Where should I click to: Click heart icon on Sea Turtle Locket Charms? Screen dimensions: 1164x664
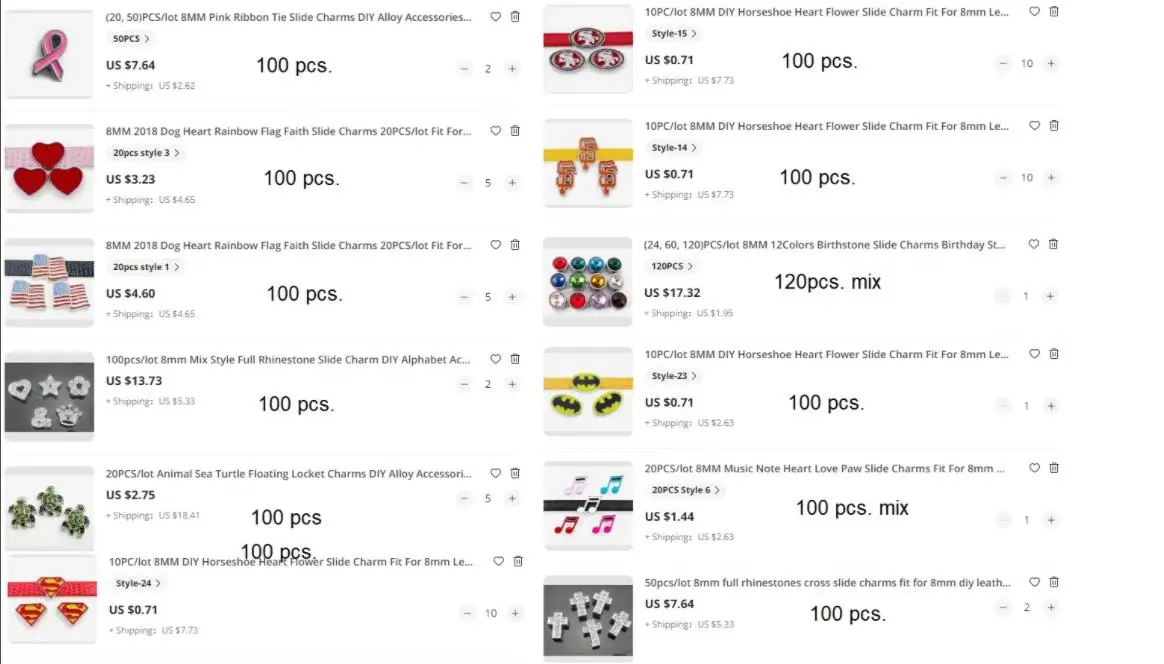[495, 473]
